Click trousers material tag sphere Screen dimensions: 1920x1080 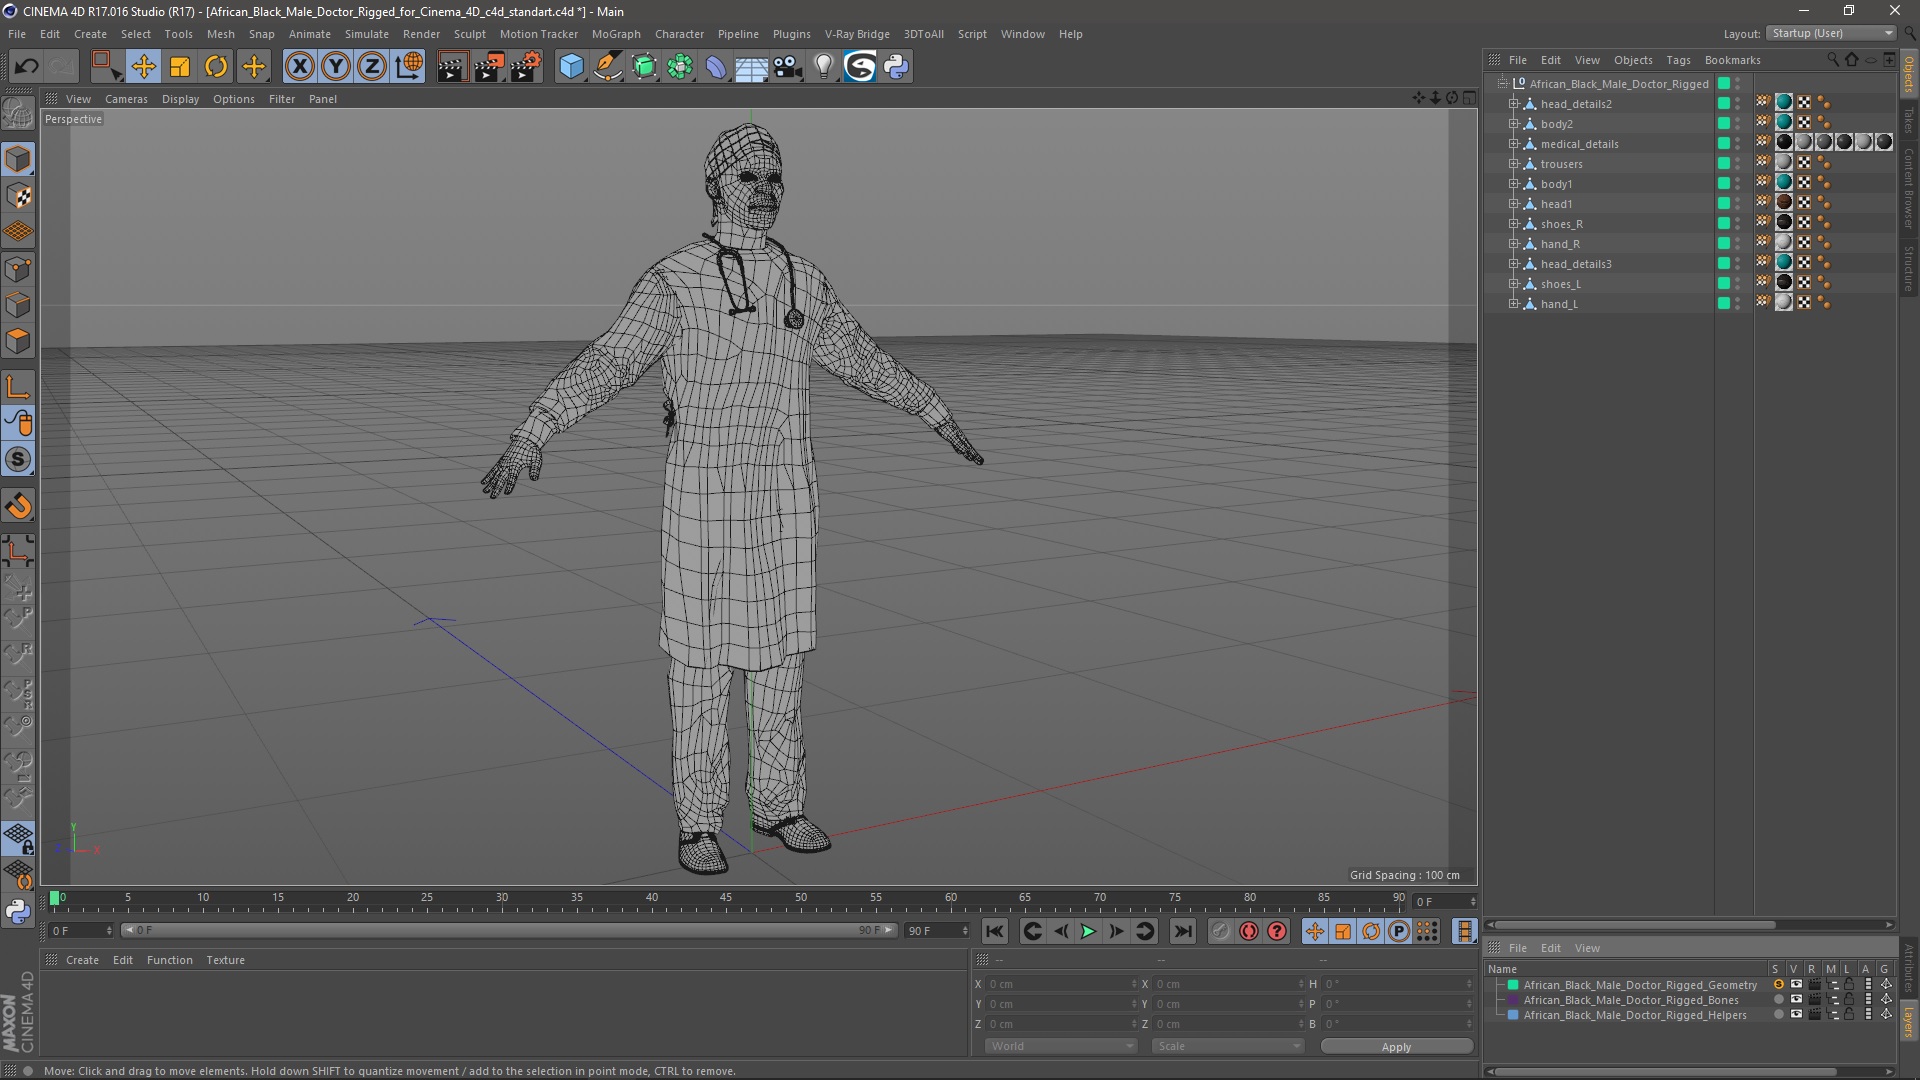coord(1784,163)
